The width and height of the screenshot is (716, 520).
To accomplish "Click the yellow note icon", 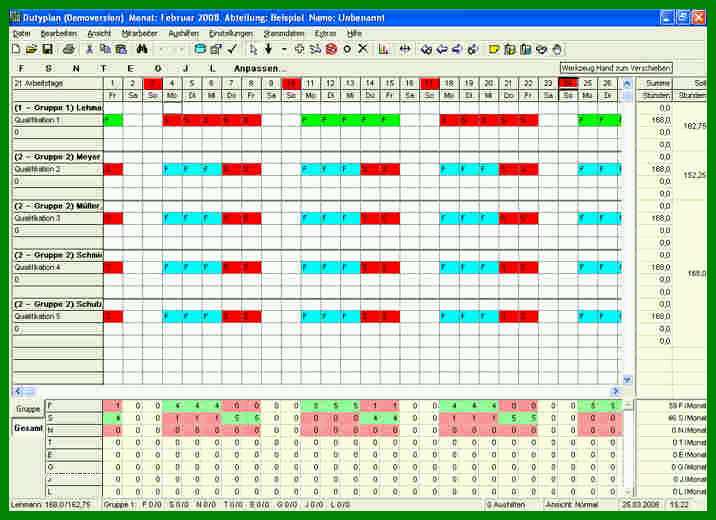I will click(x=494, y=49).
